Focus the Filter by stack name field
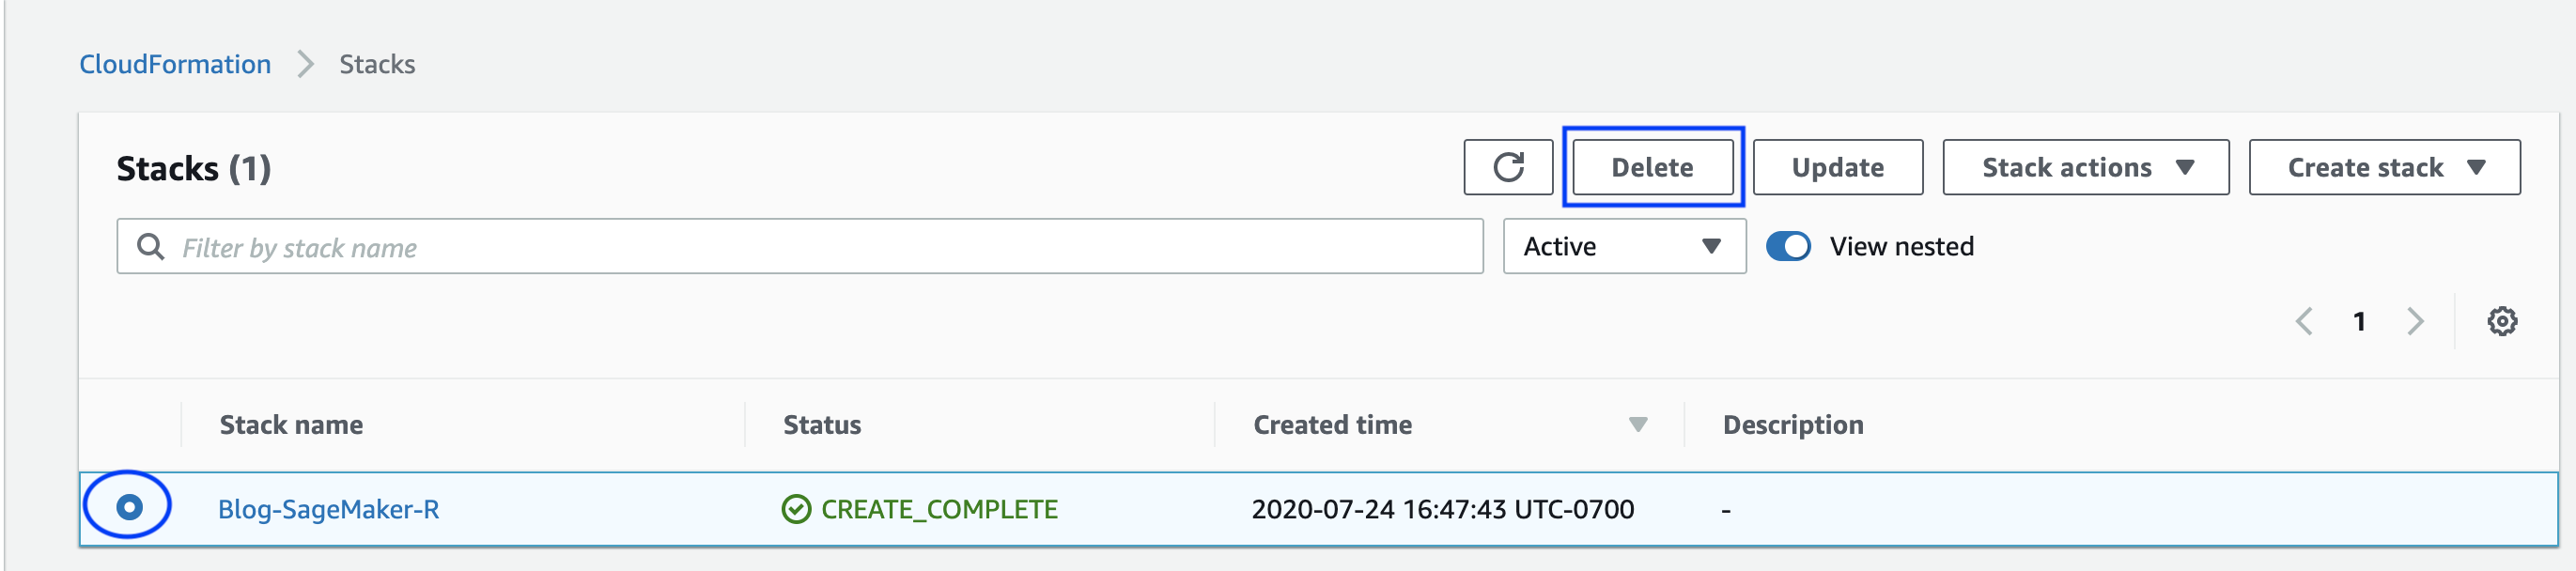The image size is (2576, 571). click(x=800, y=246)
